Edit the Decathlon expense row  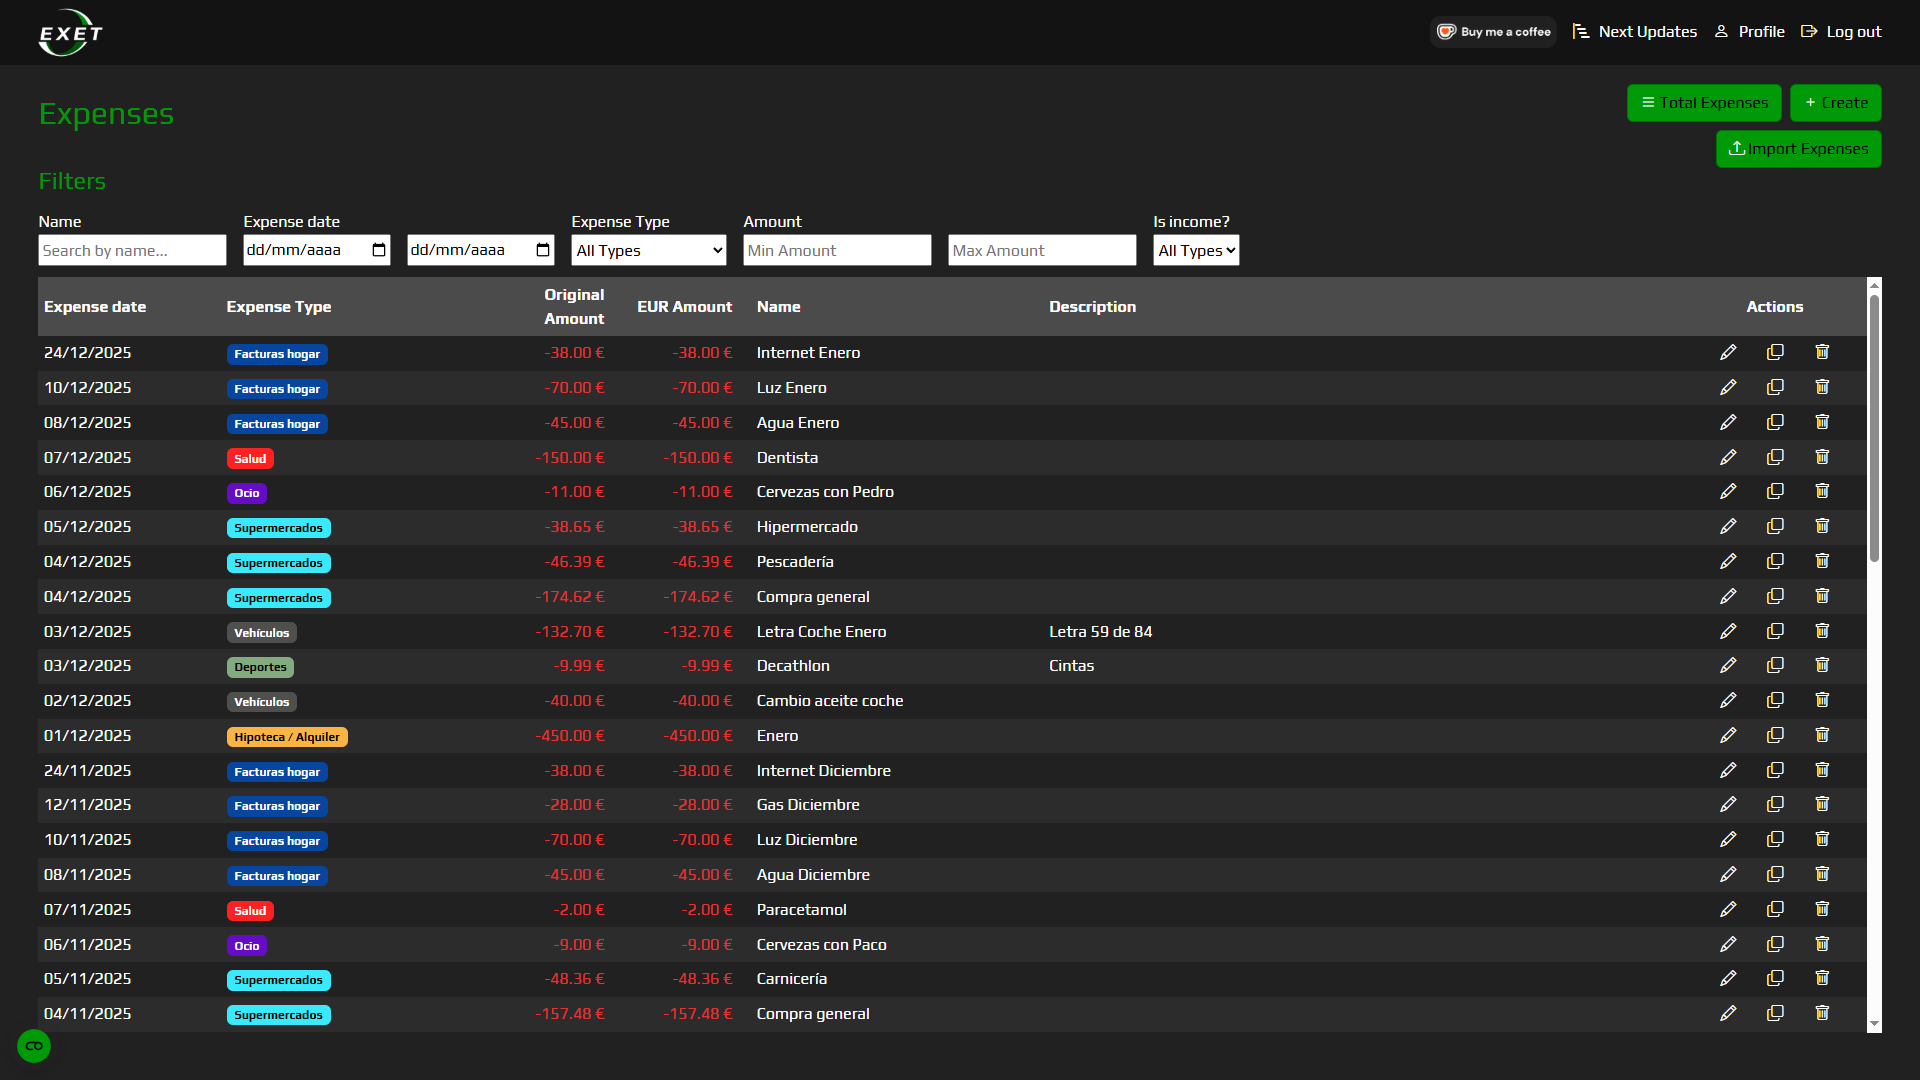[1729, 665]
